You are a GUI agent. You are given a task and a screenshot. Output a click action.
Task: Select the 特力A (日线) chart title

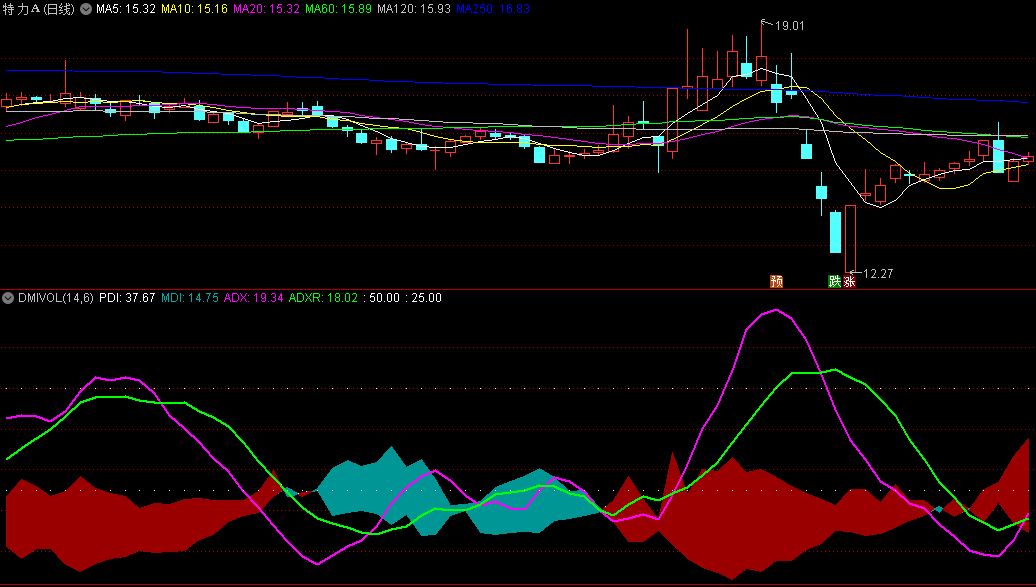coord(38,9)
